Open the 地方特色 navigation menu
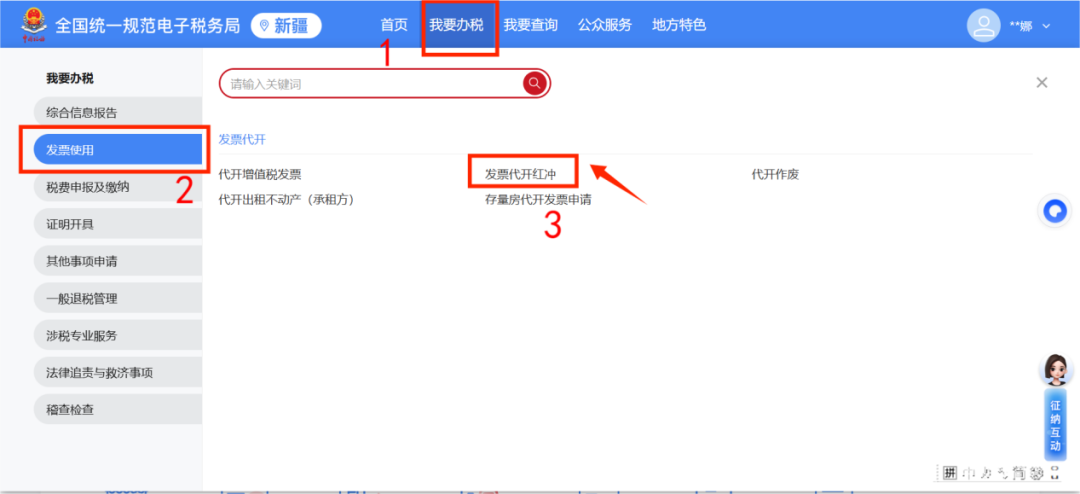The width and height of the screenshot is (1080, 494). coord(679,25)
